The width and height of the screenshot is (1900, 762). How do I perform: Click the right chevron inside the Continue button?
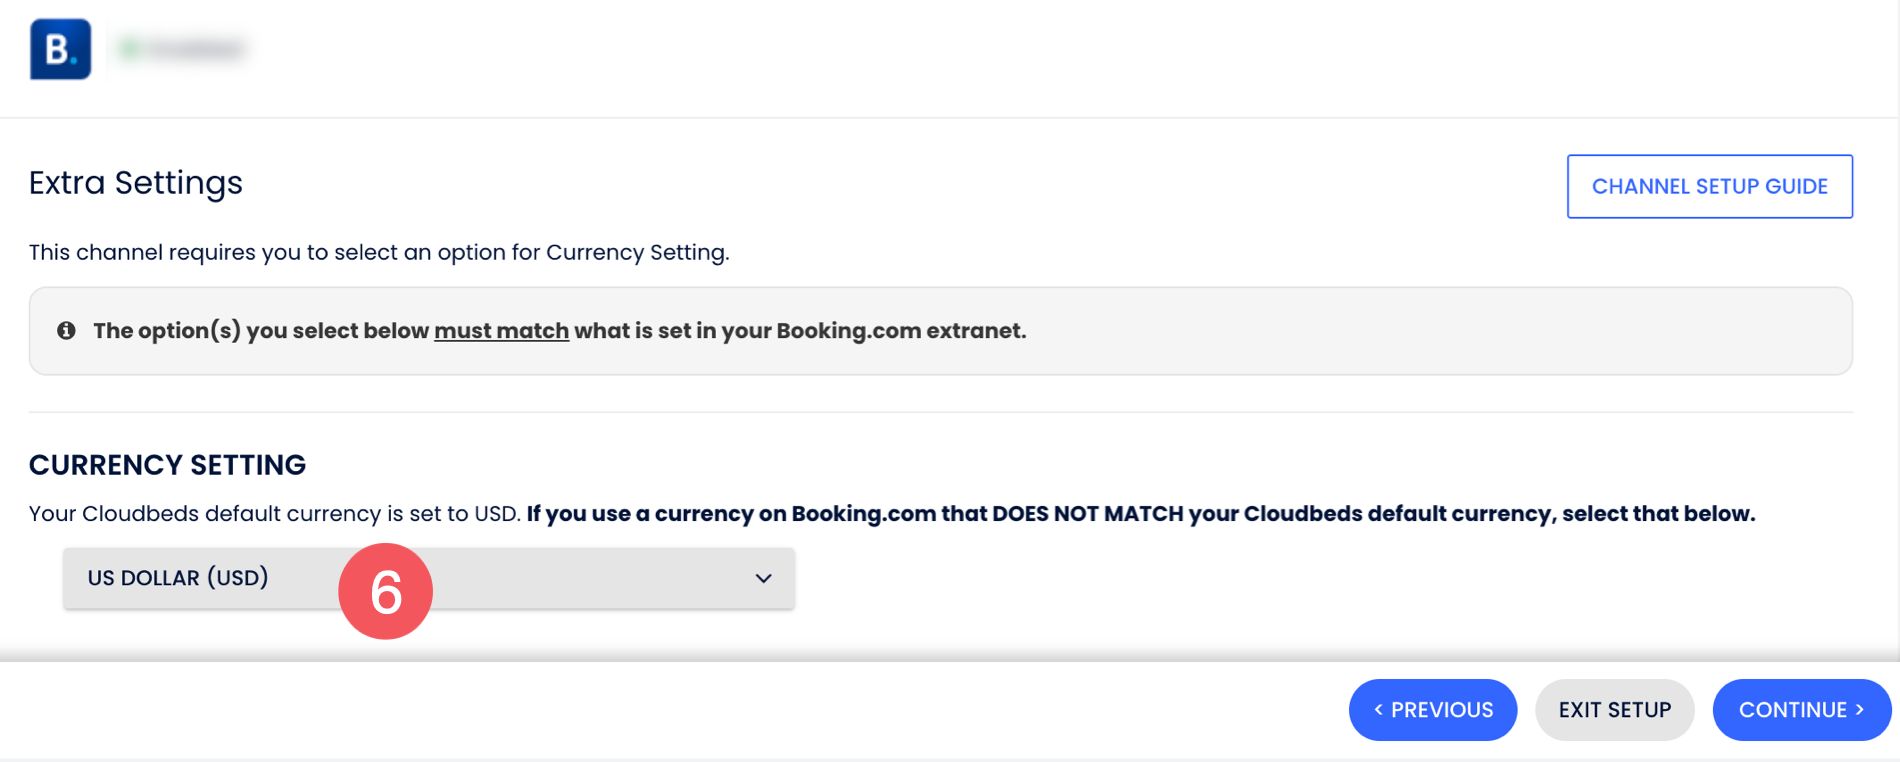tap(1860, 709)
